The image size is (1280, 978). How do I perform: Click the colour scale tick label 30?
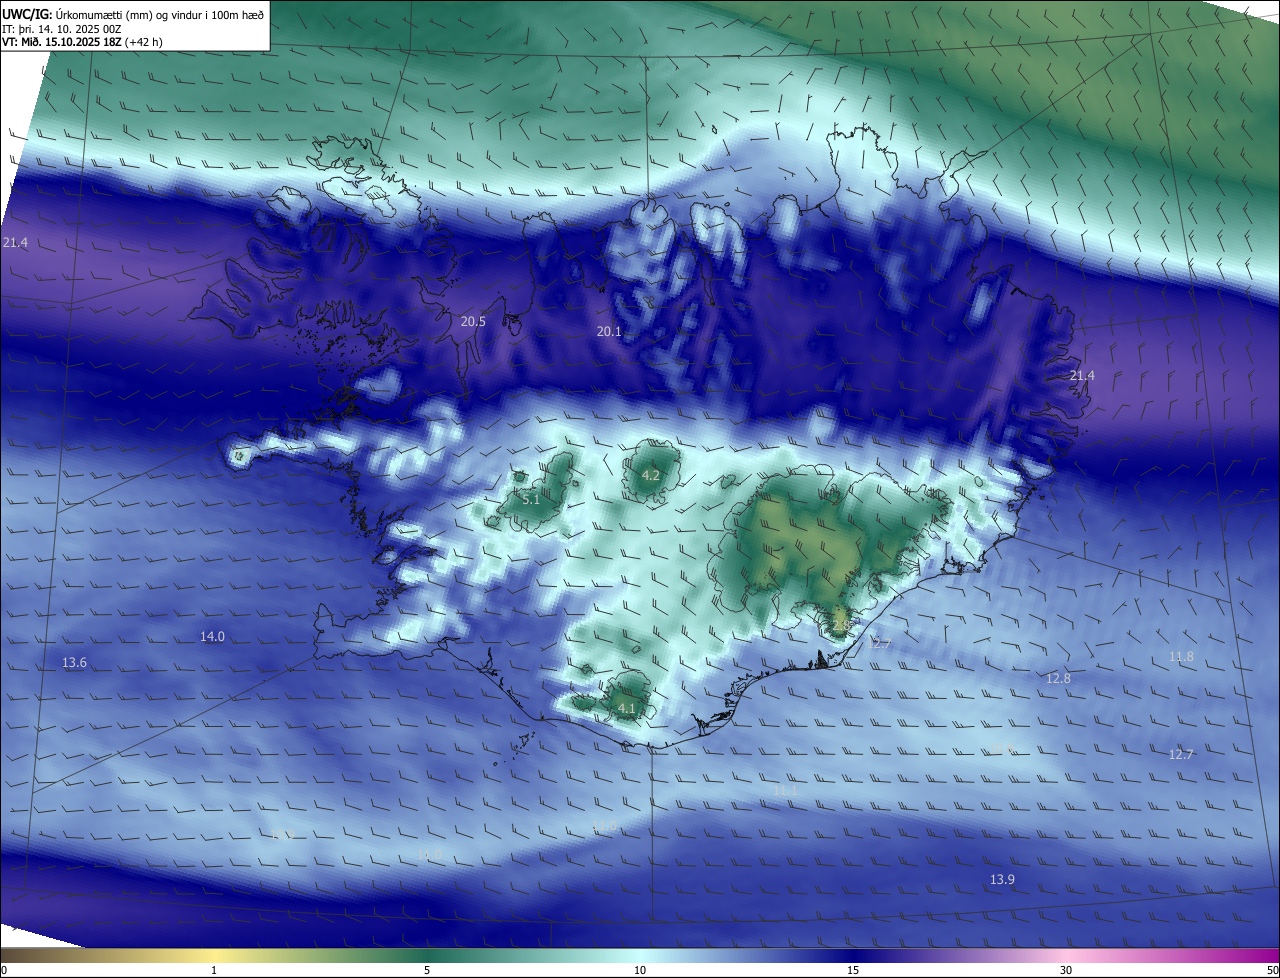(1066, 970)
